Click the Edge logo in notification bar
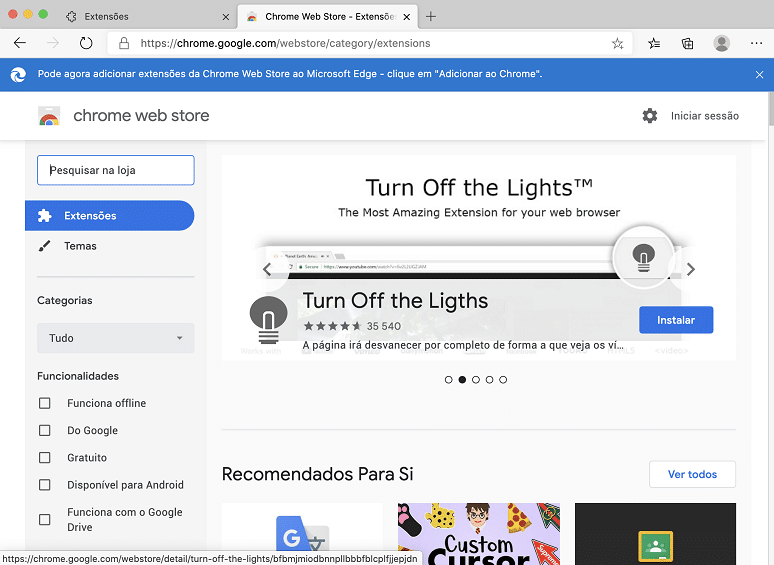This screenshot has height=565, width=774. (x=18, y=75)
